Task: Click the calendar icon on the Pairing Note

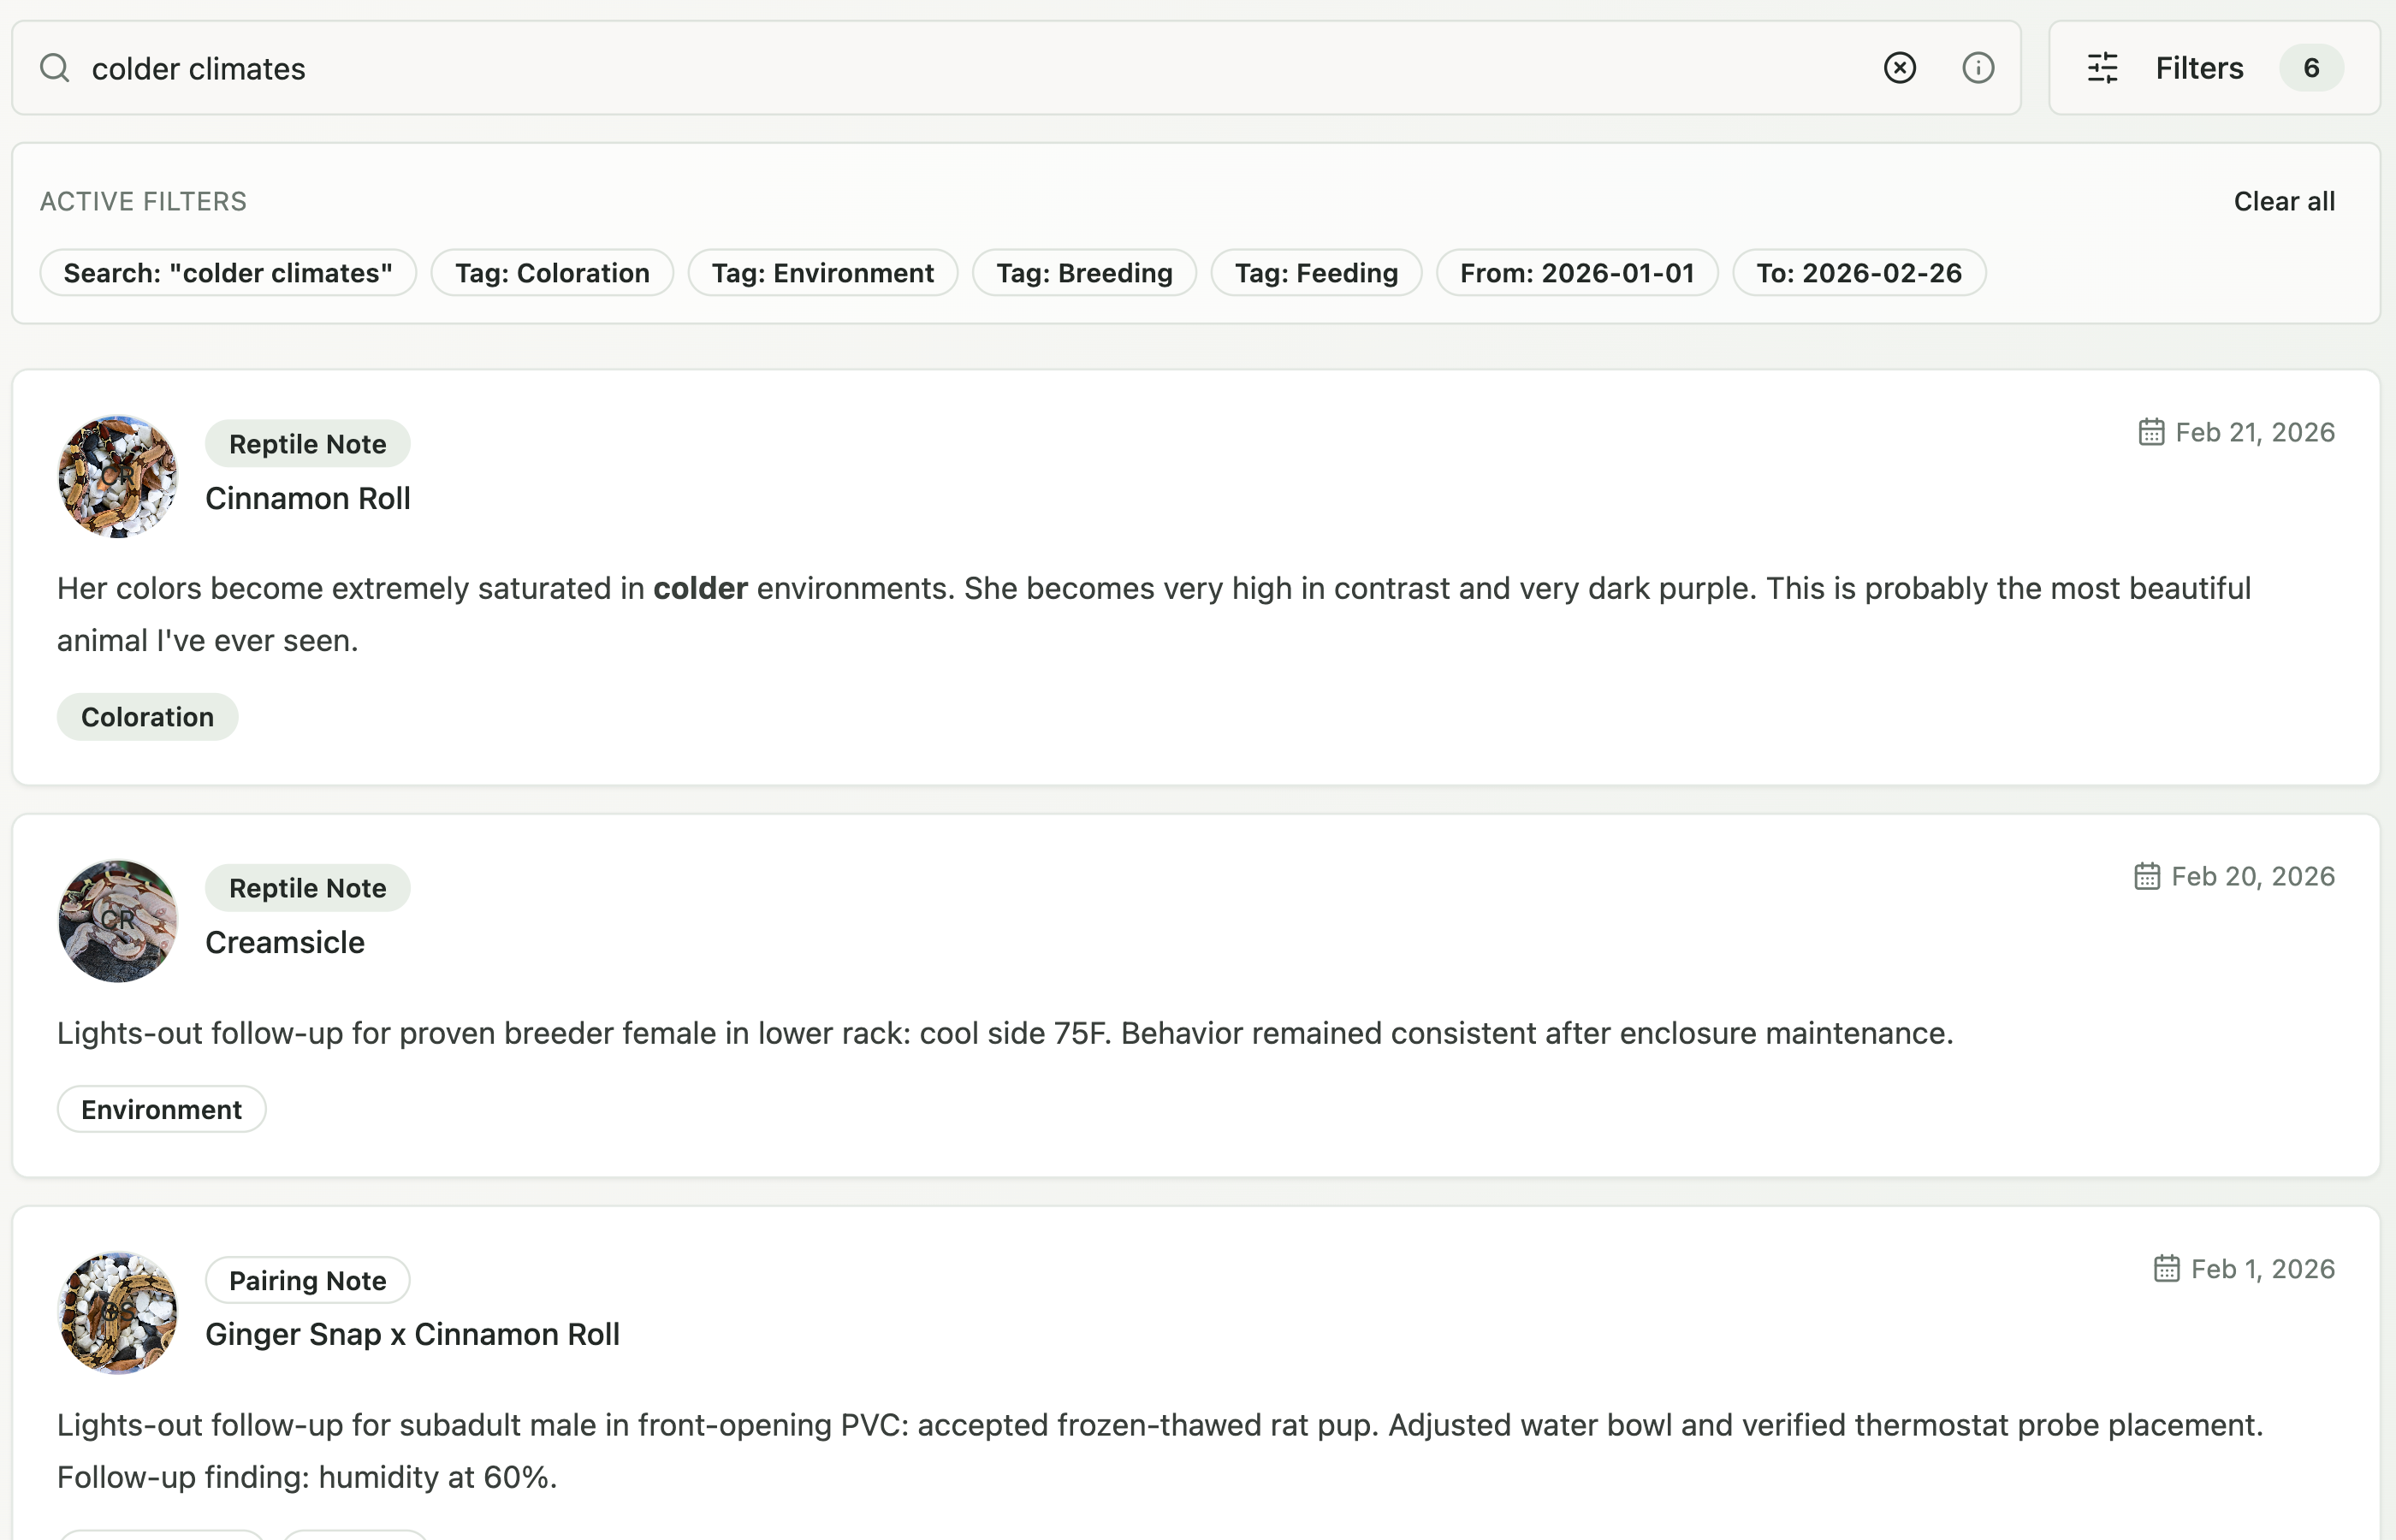Action: (2166, 1268)
